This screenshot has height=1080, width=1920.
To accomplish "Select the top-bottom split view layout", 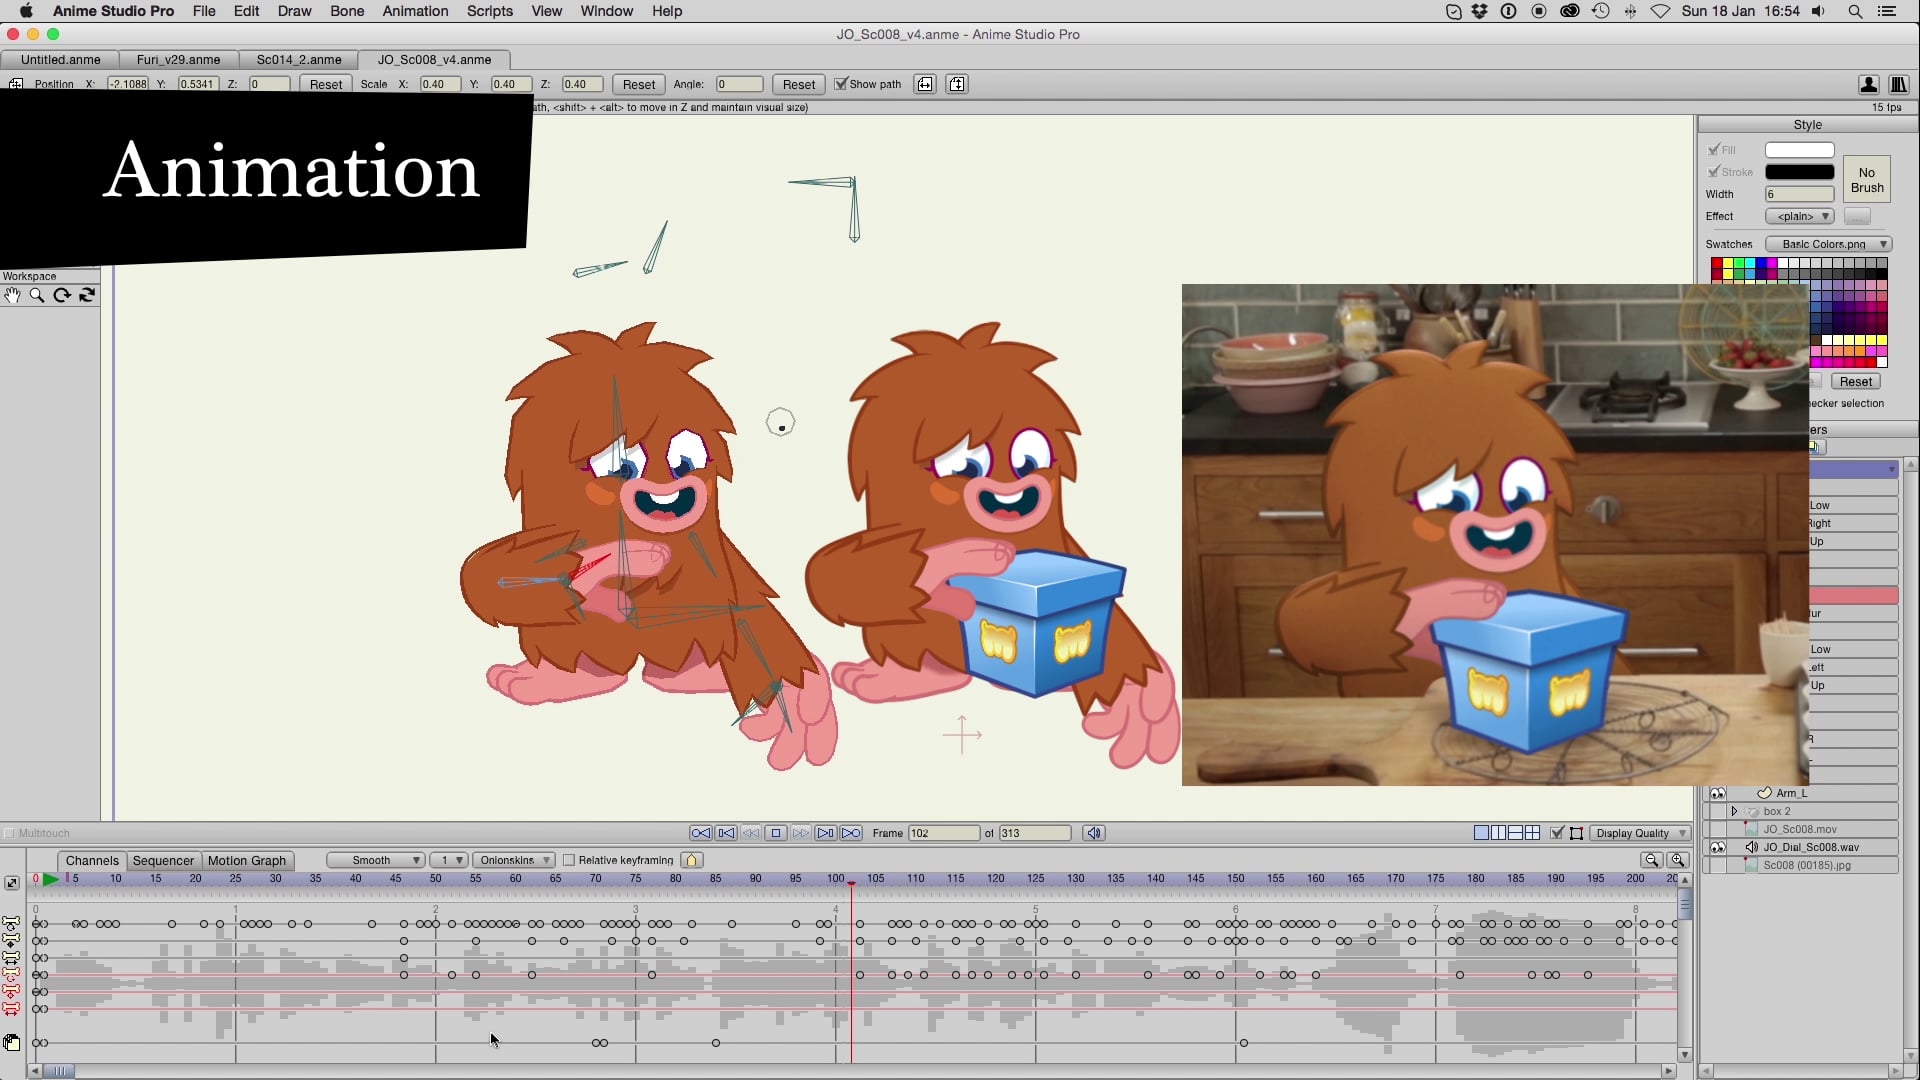I will coord(1515,833).
